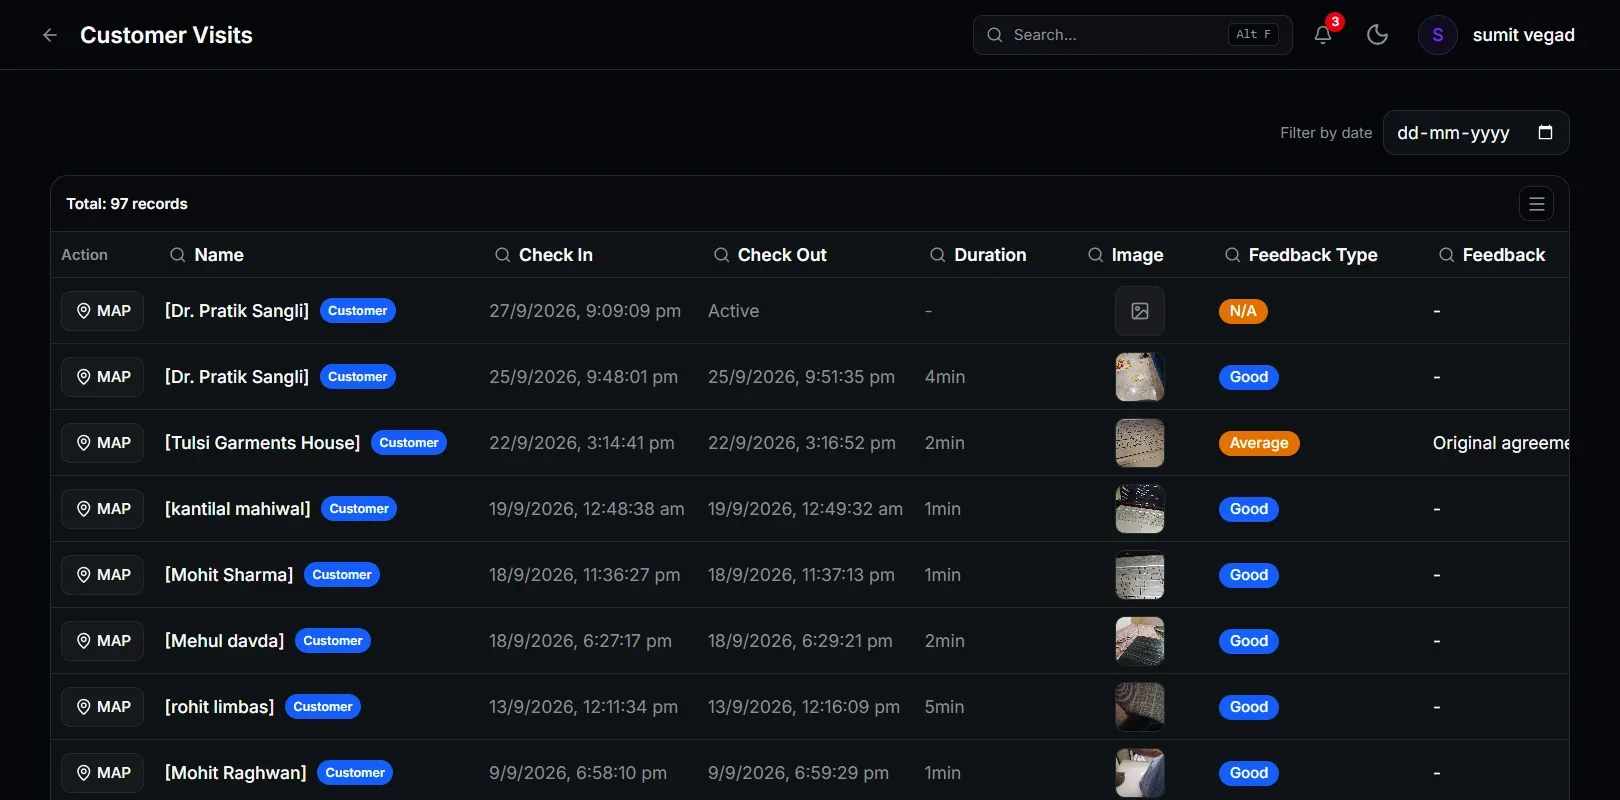This screenshot has width=1620, height=800.
Task: Toggle dark mode moon icon
Action: (x=1377, y=35)
